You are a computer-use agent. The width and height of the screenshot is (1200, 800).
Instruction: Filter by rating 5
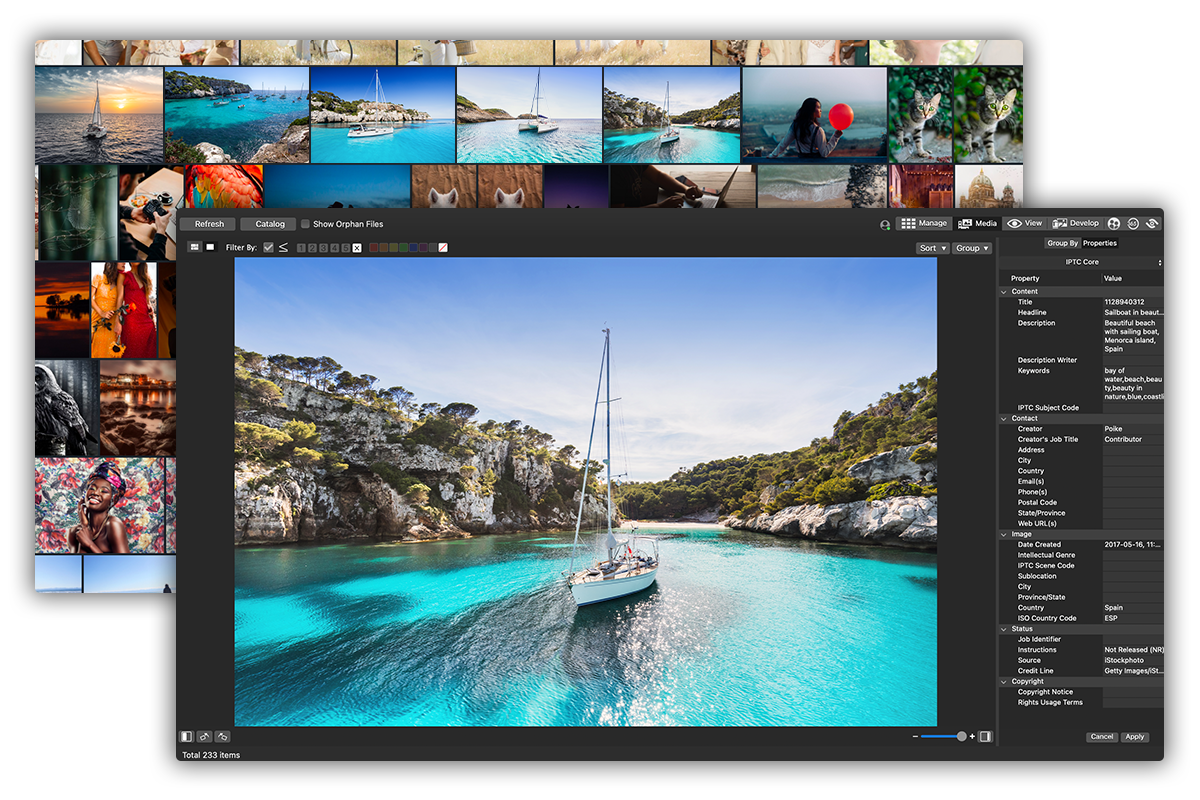345,248
